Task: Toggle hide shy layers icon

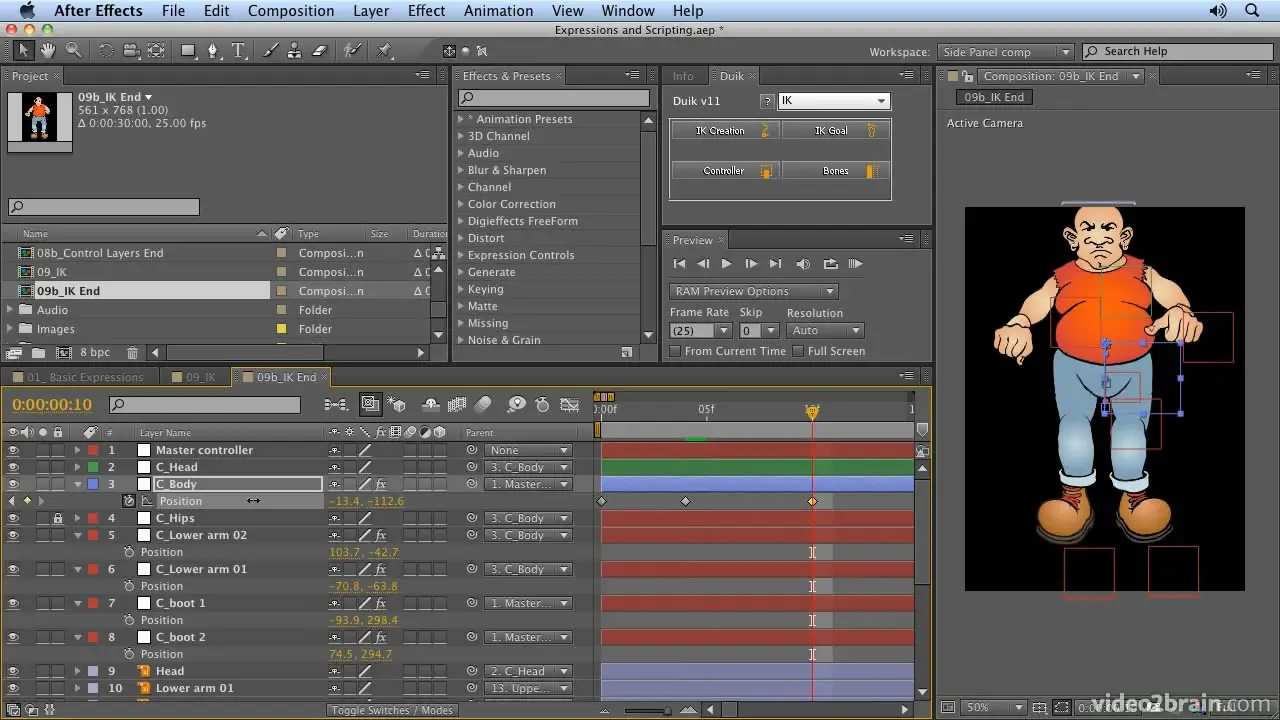Action: 431,405
